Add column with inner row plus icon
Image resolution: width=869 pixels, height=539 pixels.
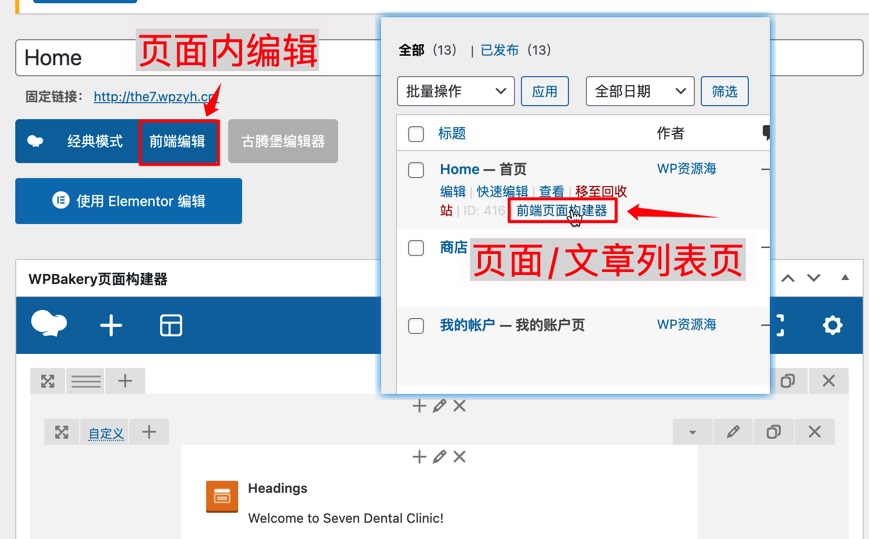(149, 432)
